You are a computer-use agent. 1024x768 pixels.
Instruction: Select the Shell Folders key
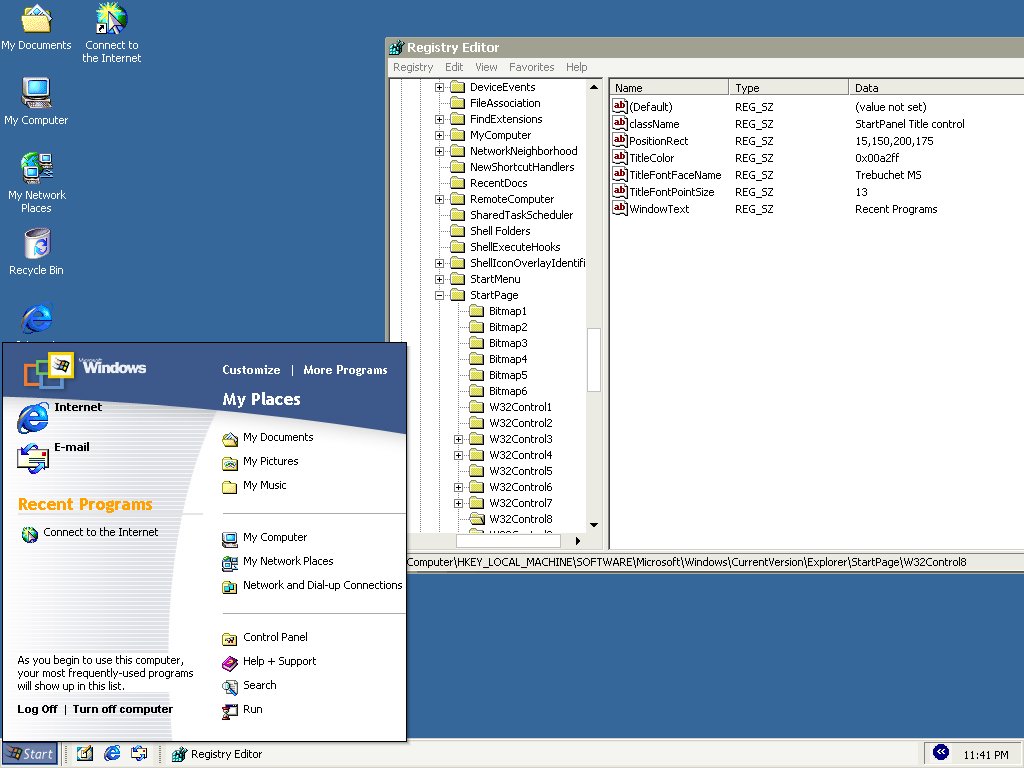tap(500, 231)
